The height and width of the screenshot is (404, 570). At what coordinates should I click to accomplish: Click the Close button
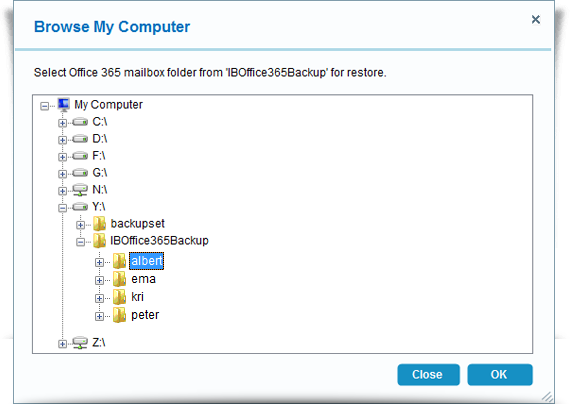pyautogui.click(x=428, y=375)
